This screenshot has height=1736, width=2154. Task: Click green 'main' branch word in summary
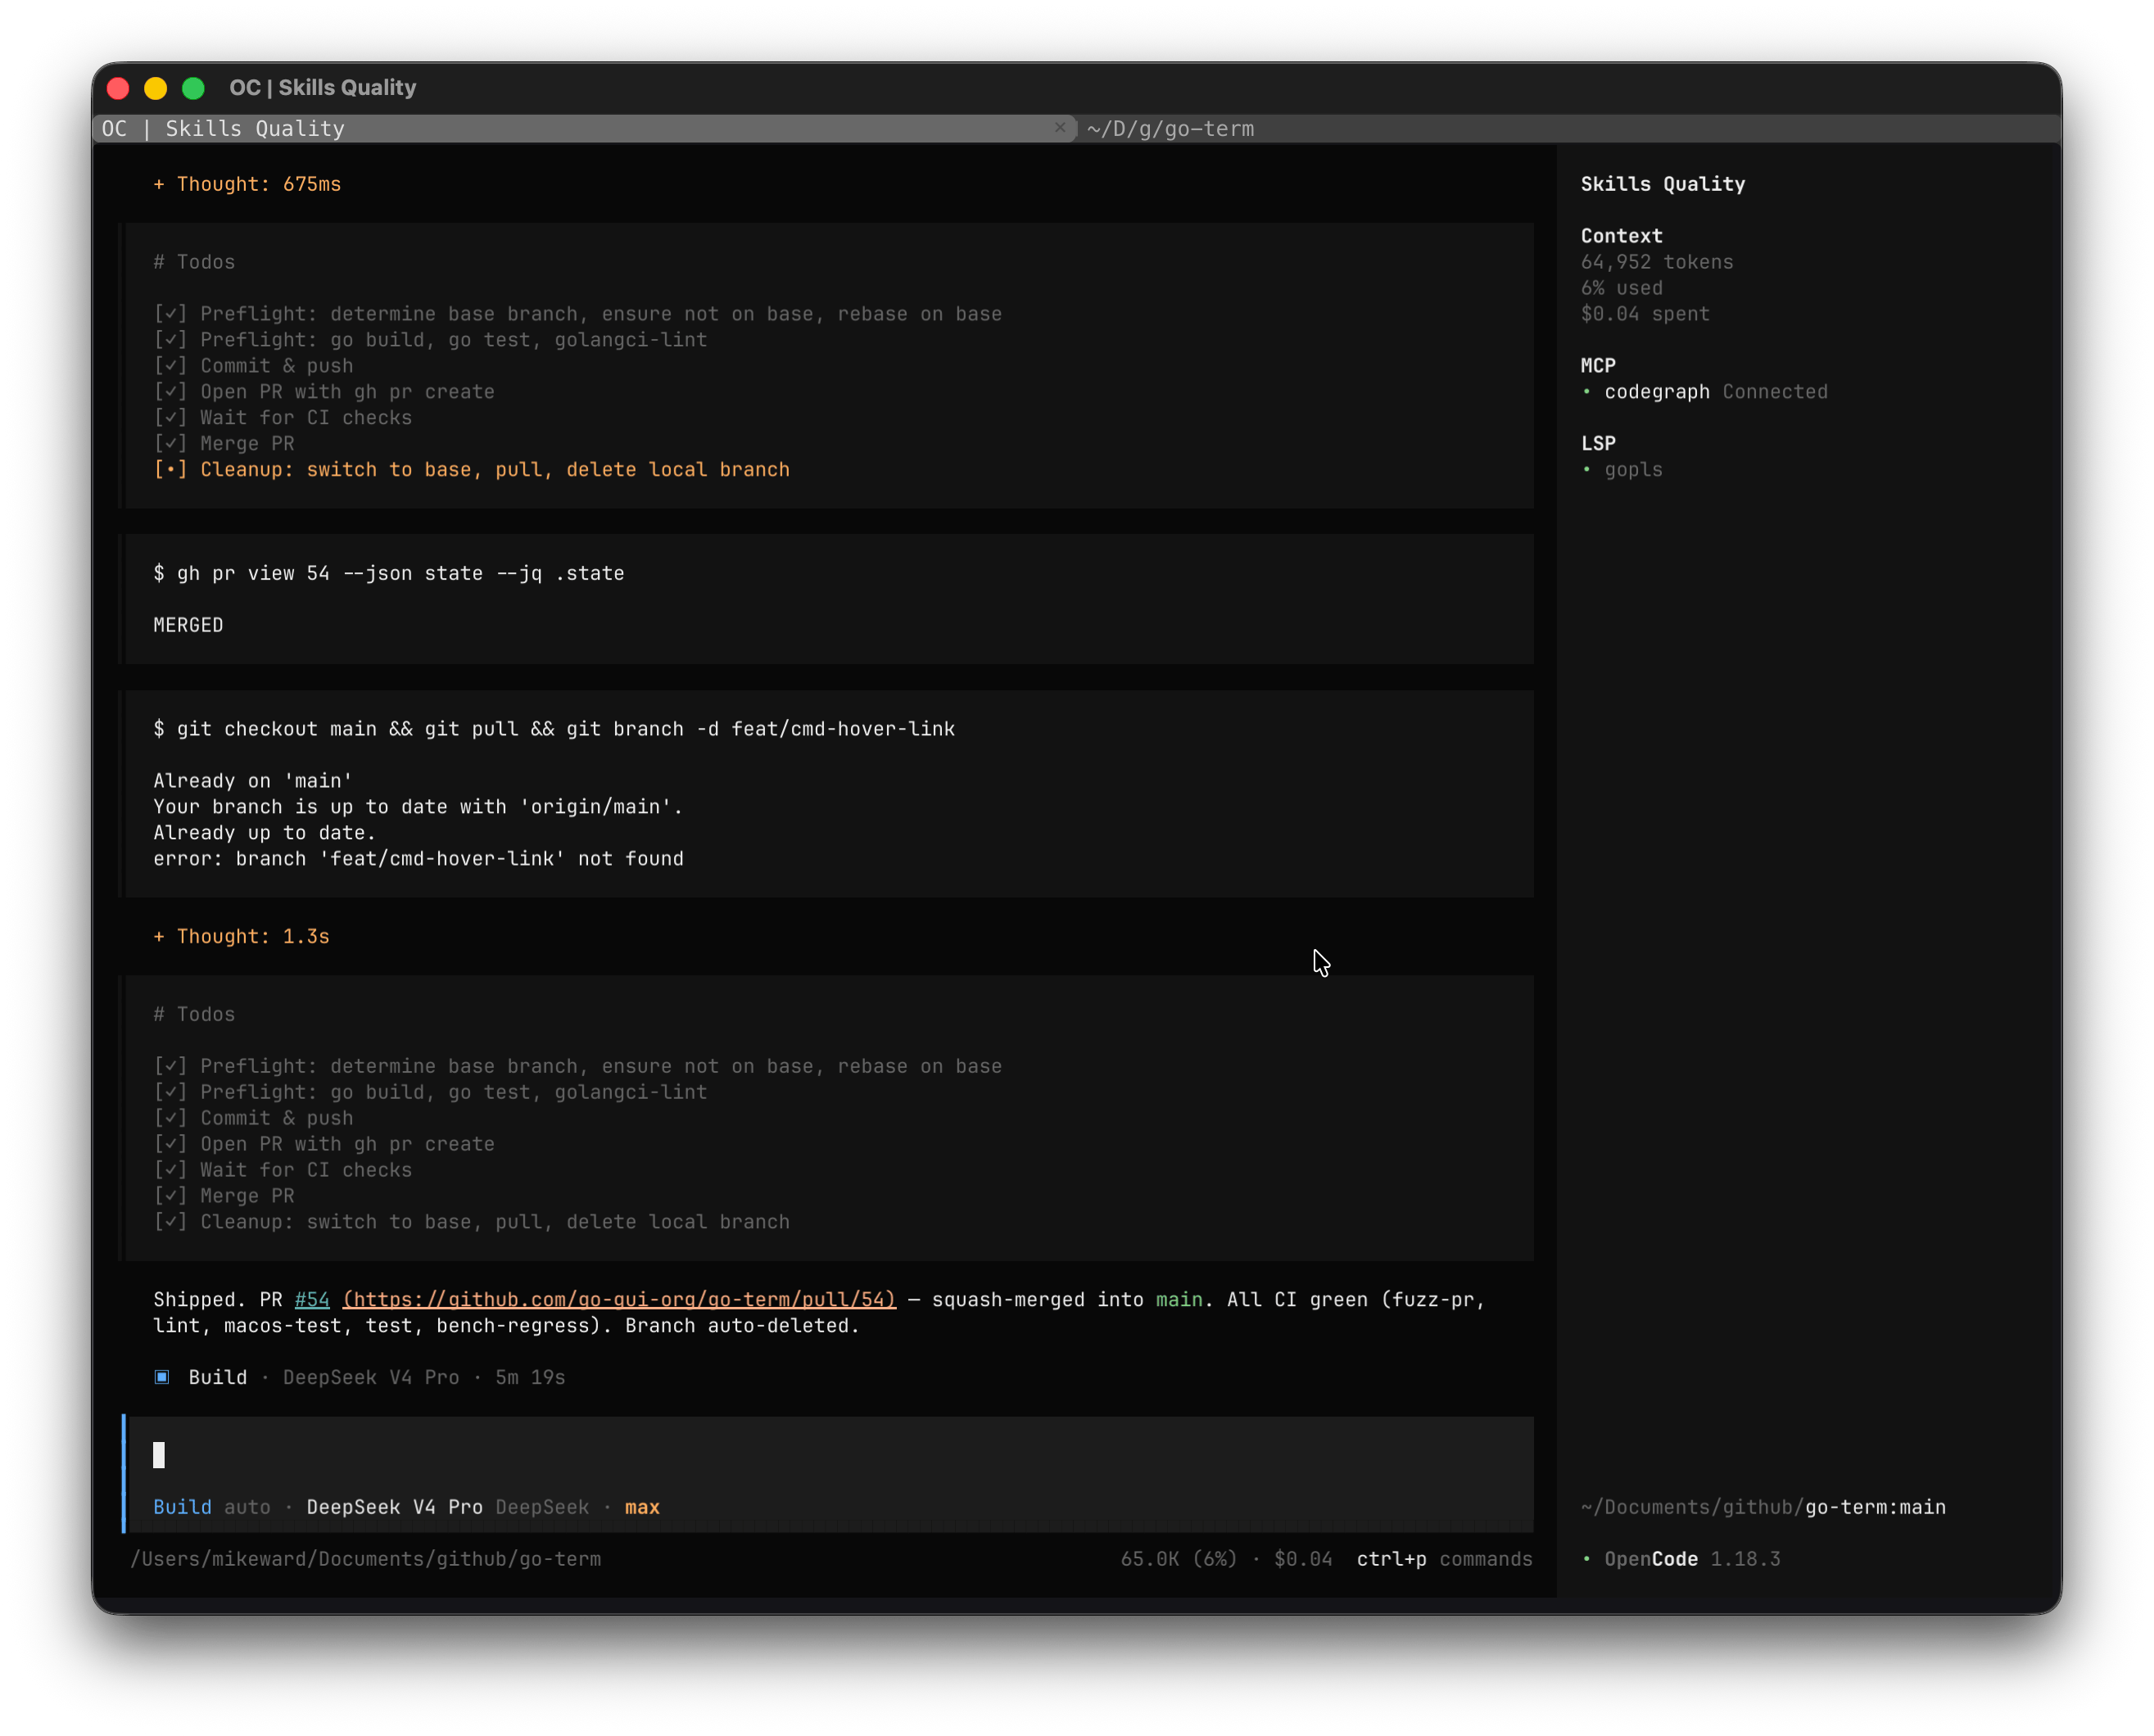1179,1299
